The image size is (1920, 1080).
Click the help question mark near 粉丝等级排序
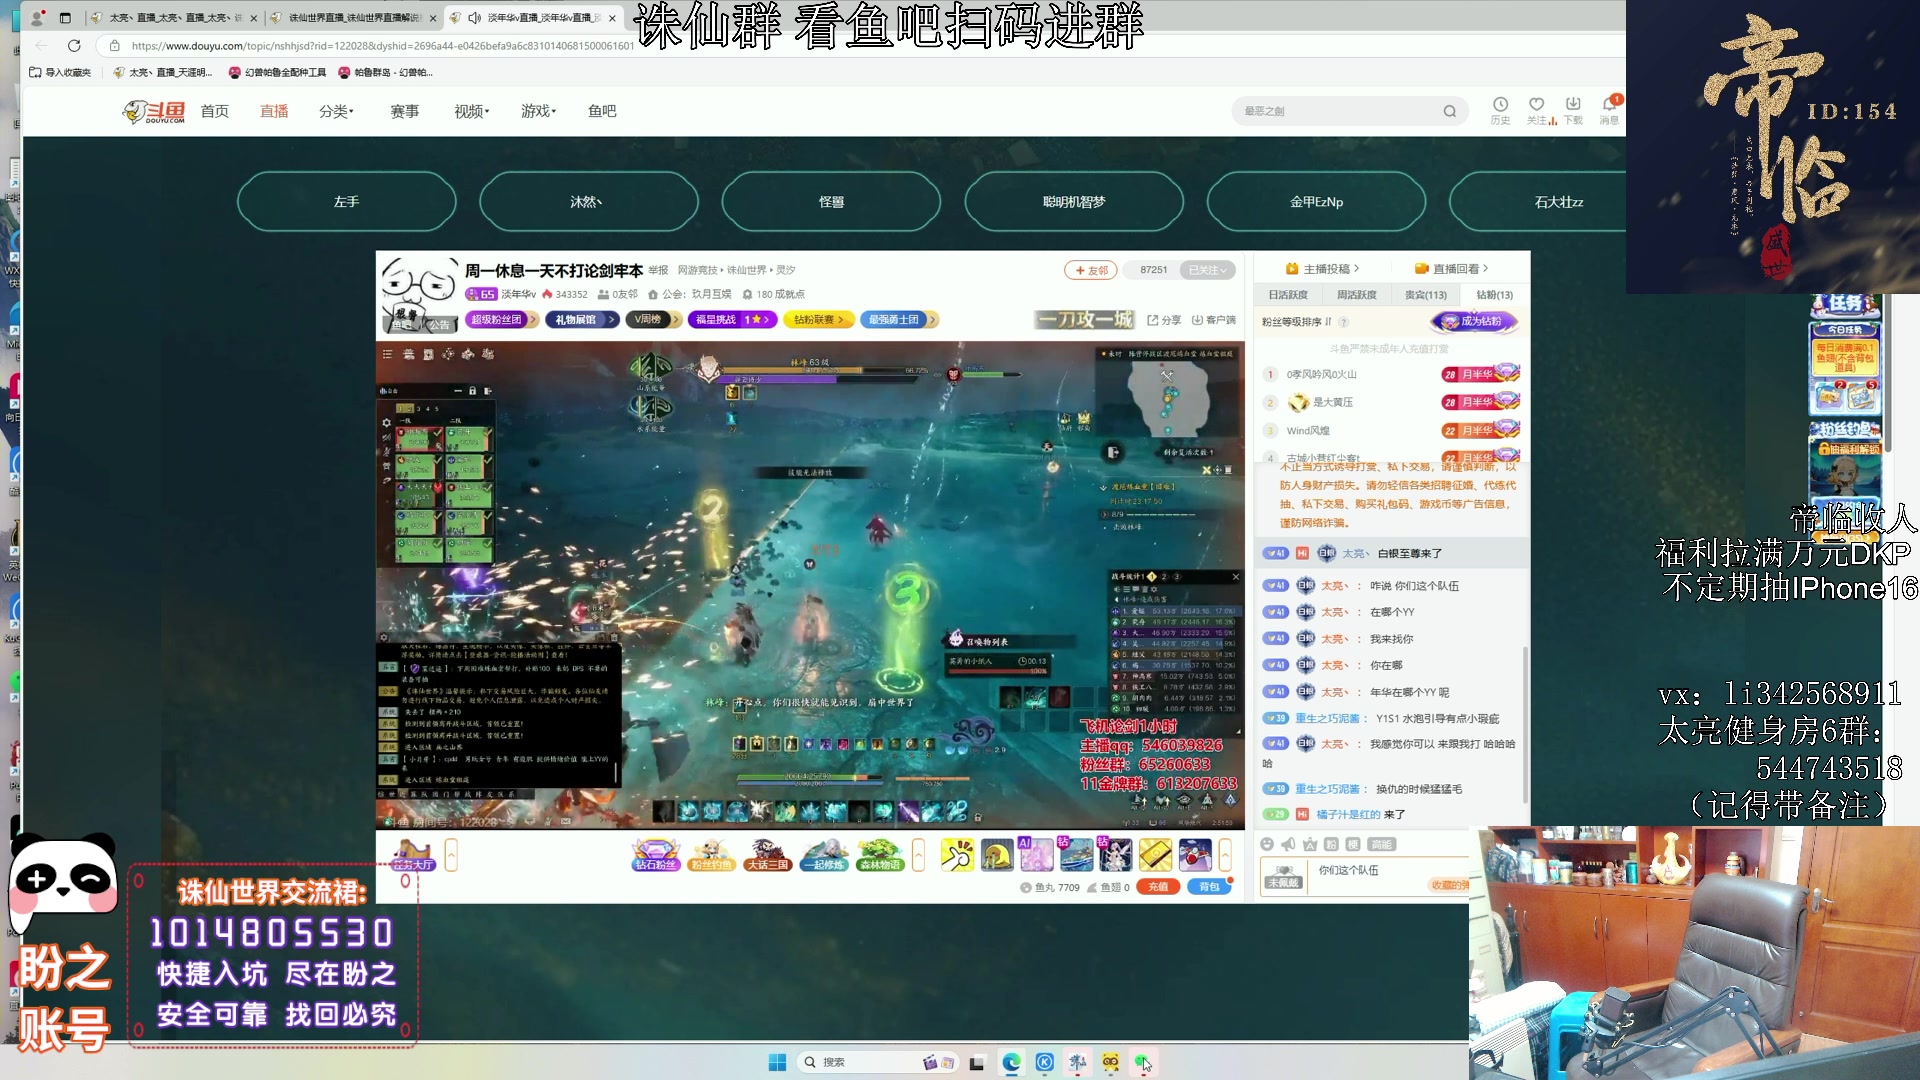coord(1343,322)
